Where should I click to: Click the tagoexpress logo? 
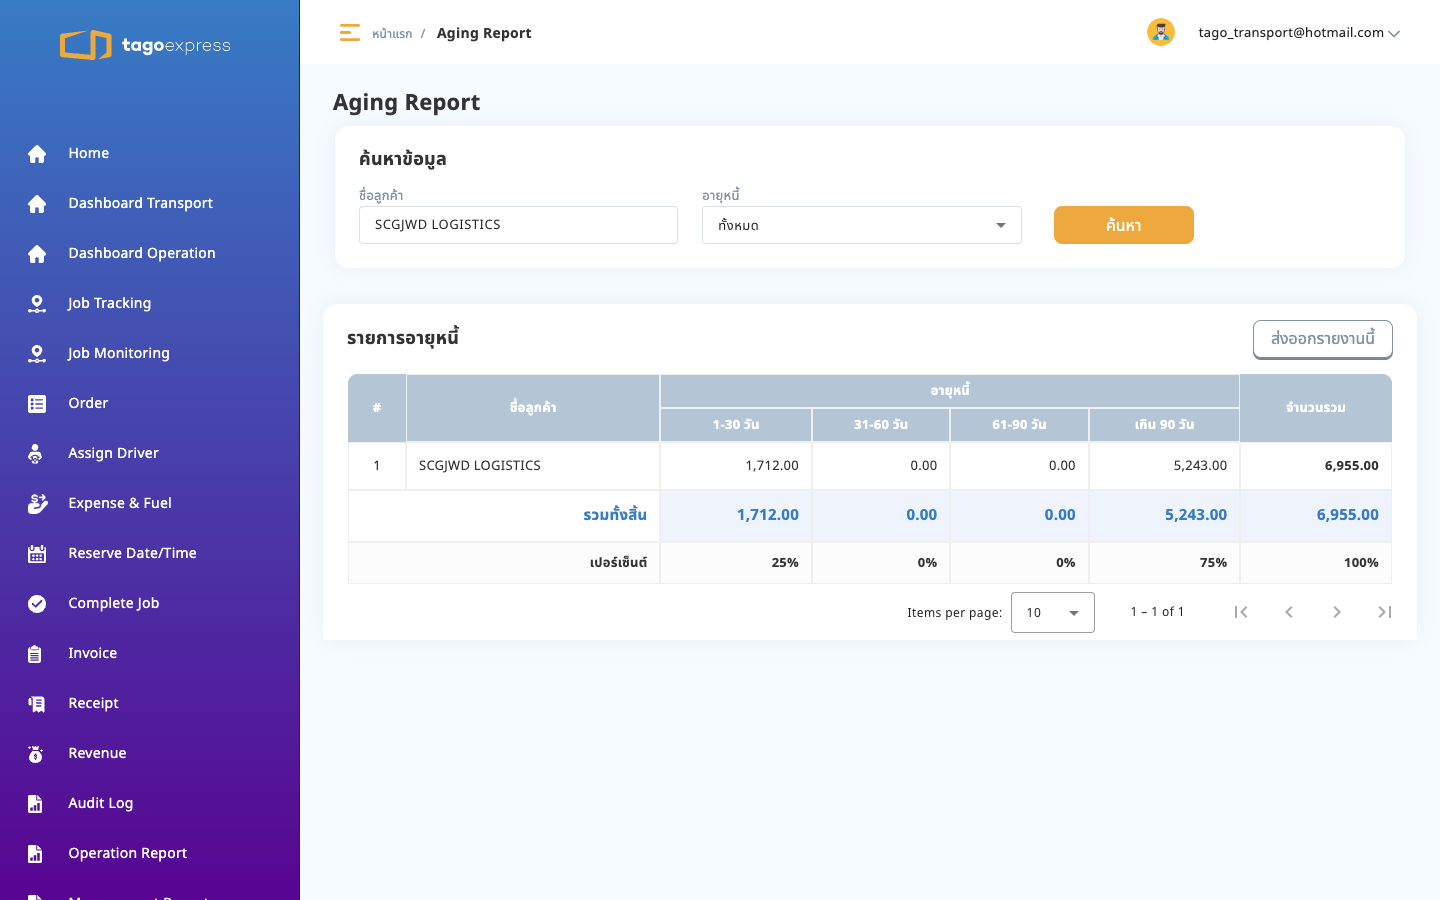click(145, 45)
